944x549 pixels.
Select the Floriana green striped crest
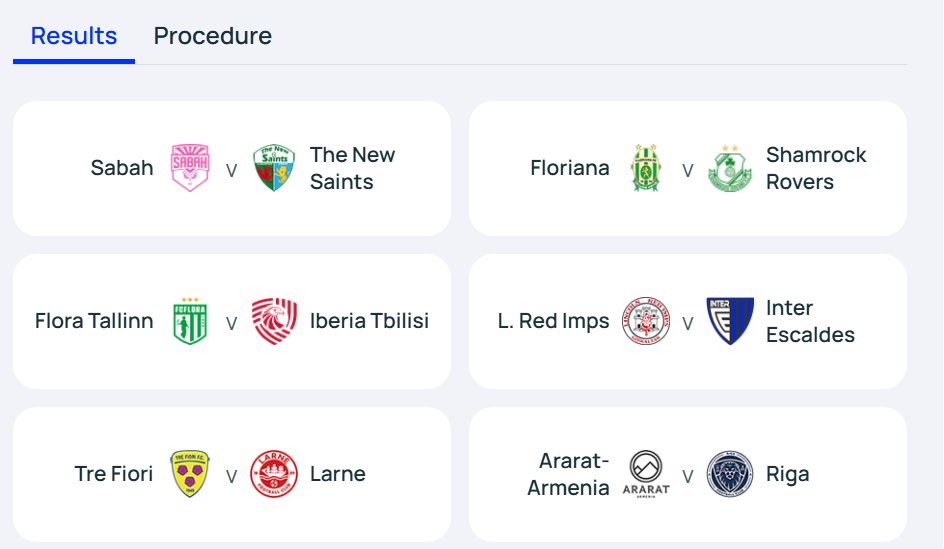point(645,168)
